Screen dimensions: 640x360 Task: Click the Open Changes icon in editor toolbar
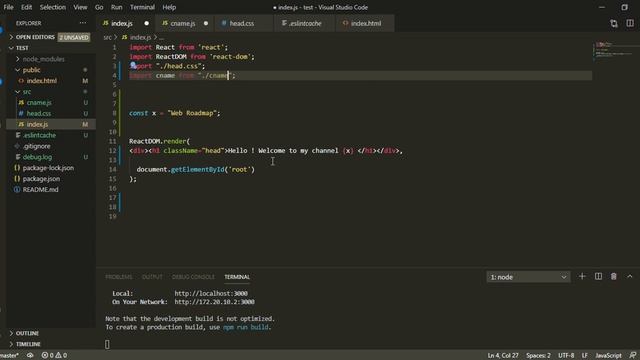click(x=614, y=23)
